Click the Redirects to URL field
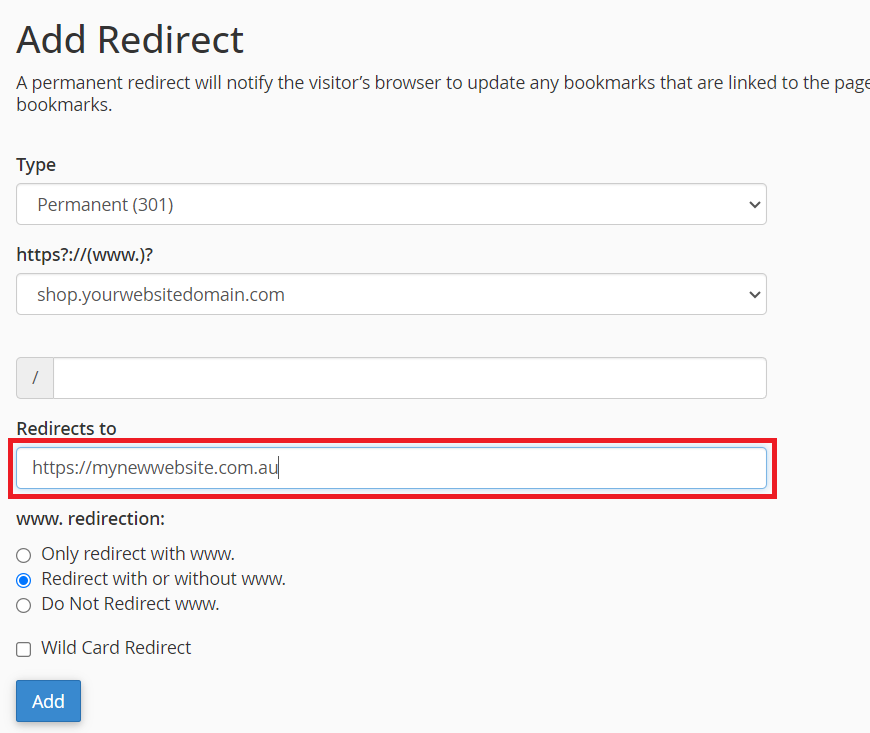The width and height of the screenshot is (870, 733). pyautogui.click(x=390, y=468)
